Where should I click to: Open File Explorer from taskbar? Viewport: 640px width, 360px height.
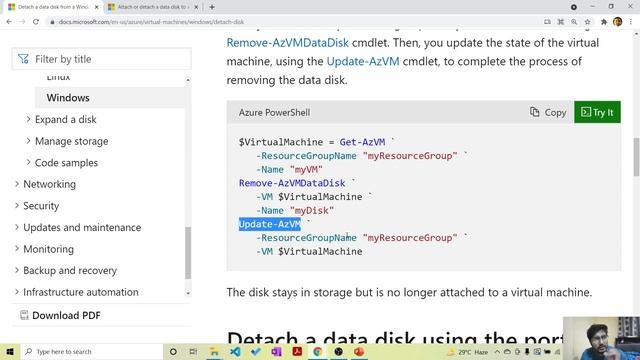[214, 352]
